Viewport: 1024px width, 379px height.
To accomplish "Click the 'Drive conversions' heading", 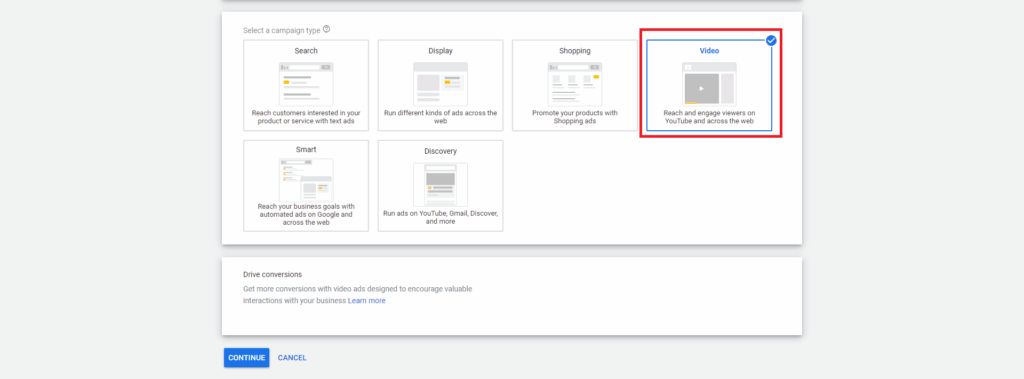I will [x=272, y=274].
